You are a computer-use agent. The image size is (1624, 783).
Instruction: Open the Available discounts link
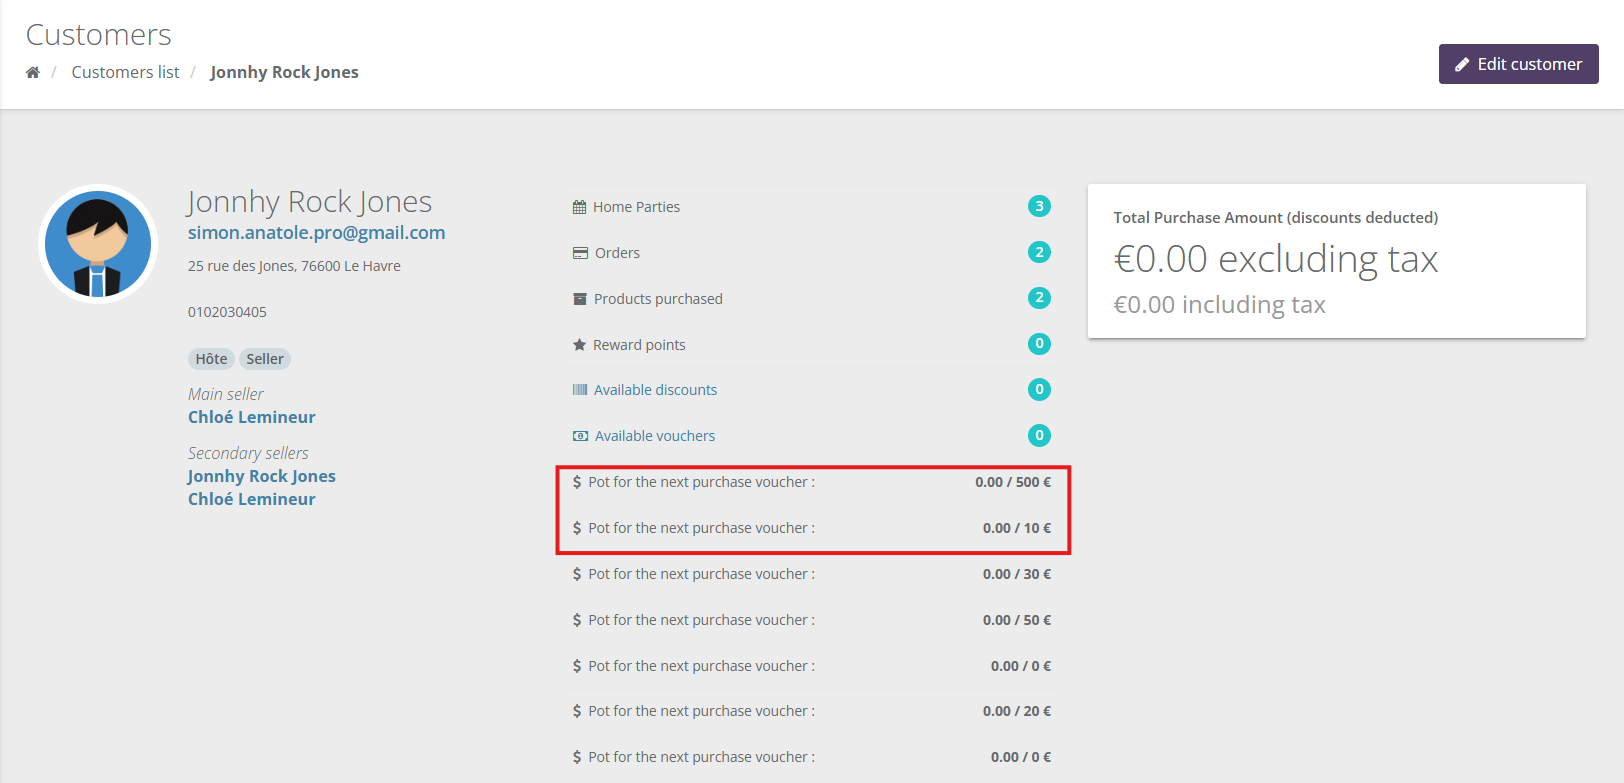click(655, 390)
